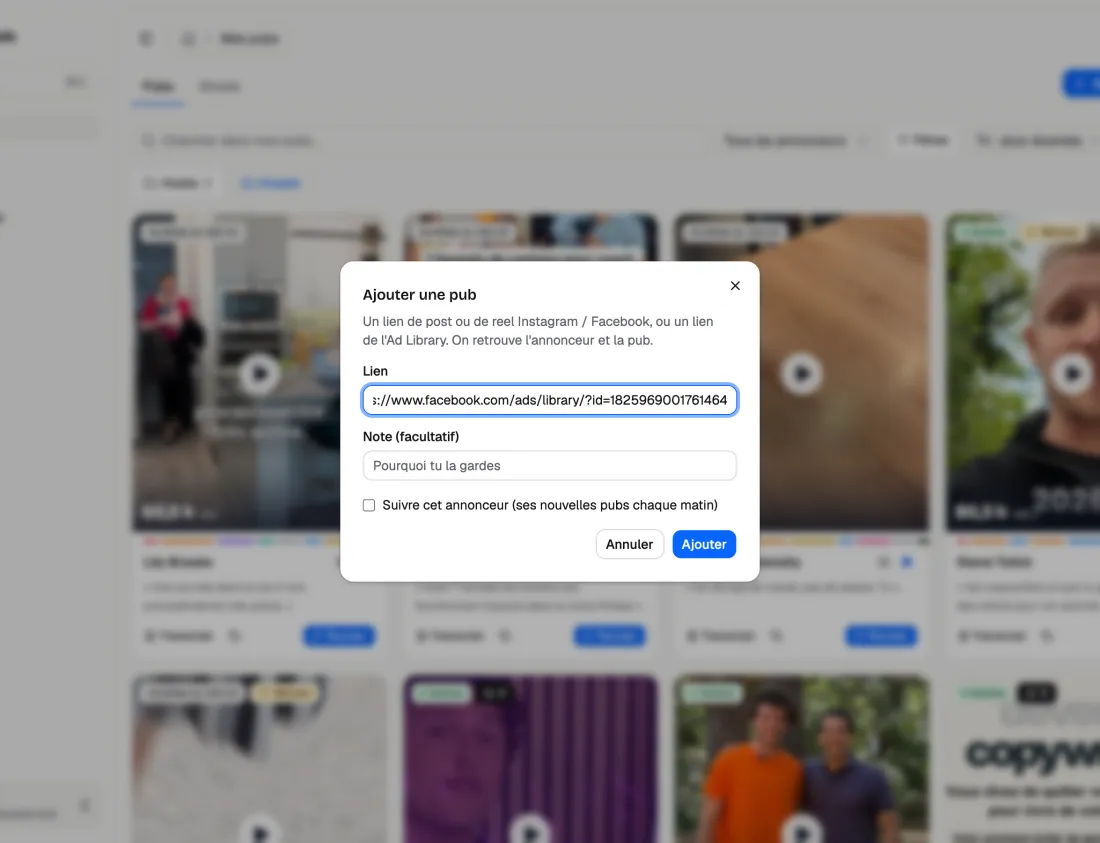Play the two-men ad video in bottom row

(801, 832)
